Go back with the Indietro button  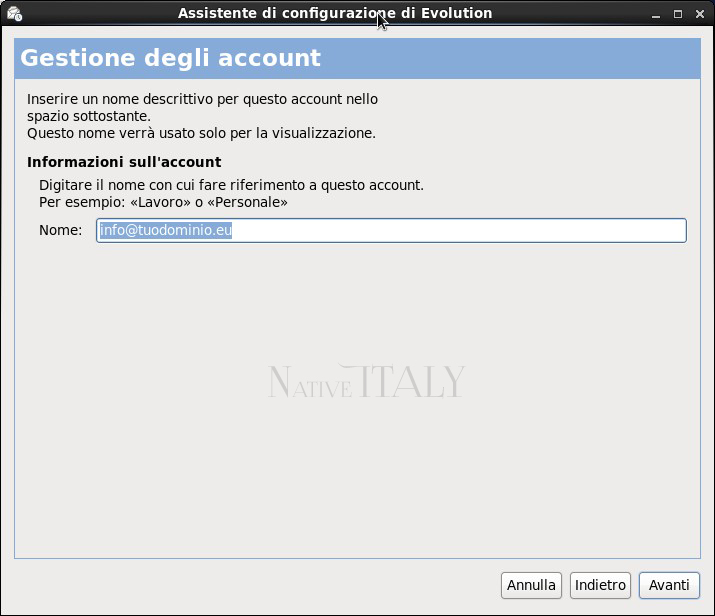click(600, 585)
